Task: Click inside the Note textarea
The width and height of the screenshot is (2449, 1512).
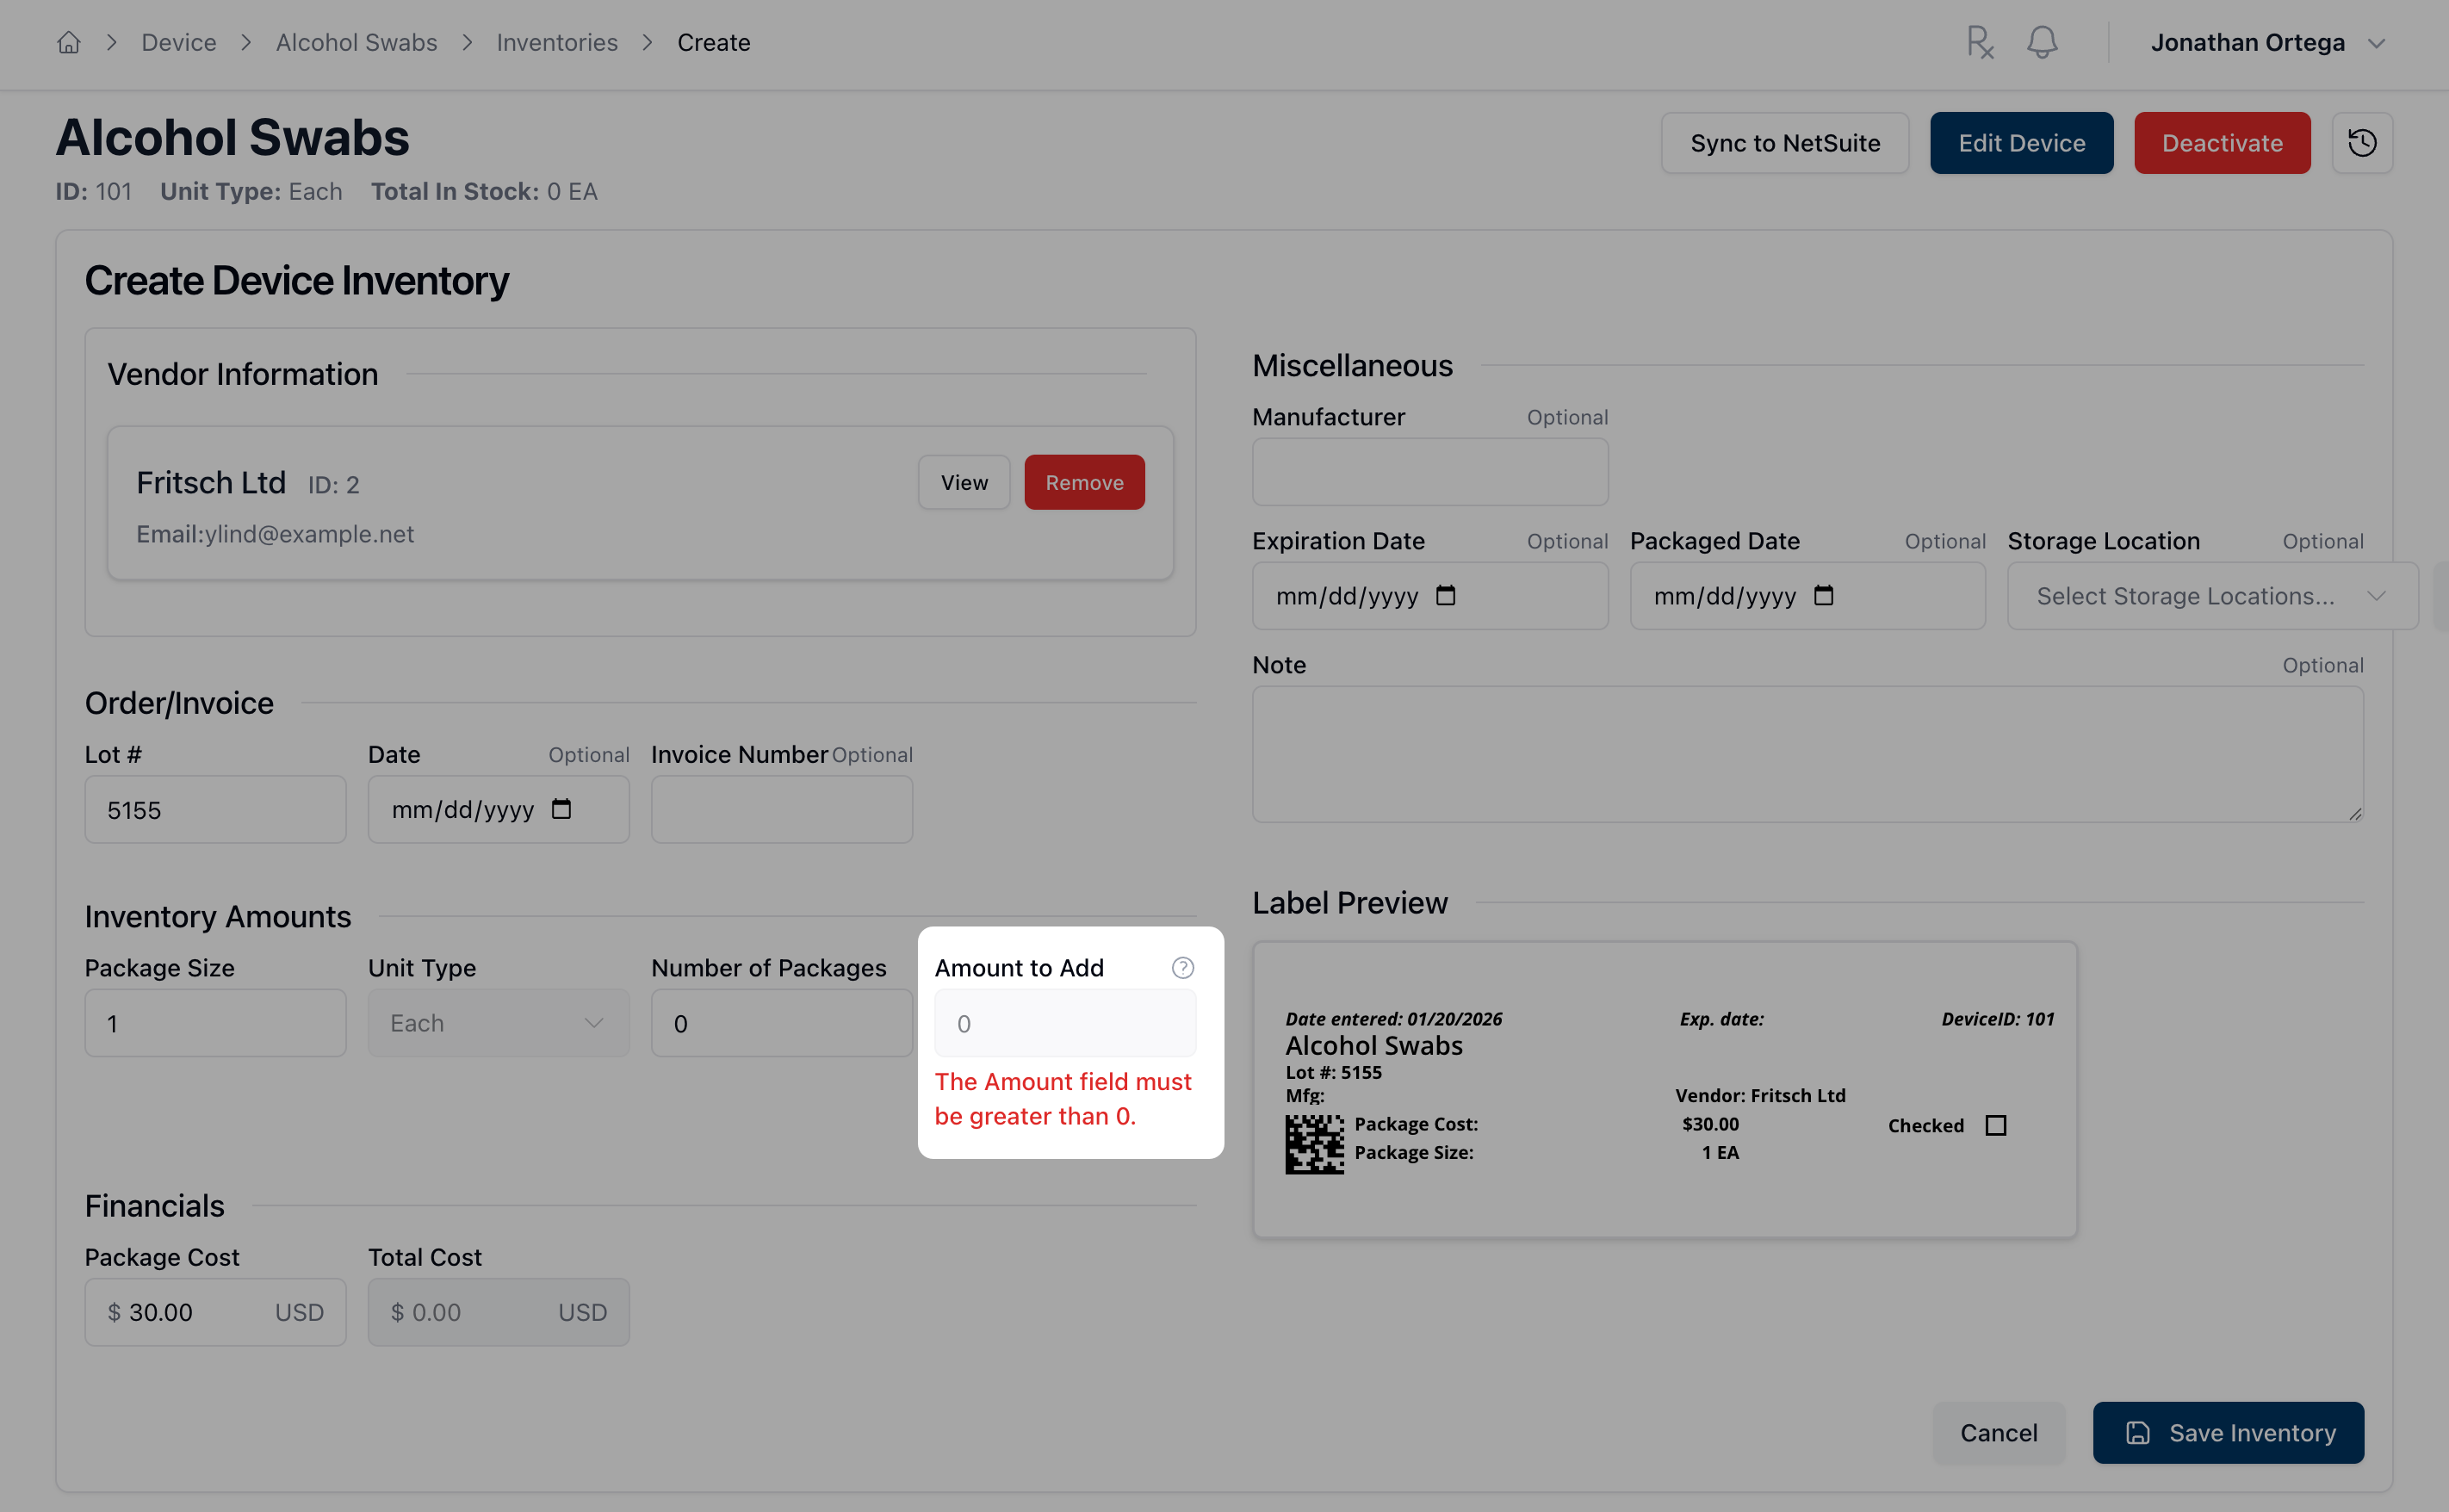Action: coord(1806,754)
